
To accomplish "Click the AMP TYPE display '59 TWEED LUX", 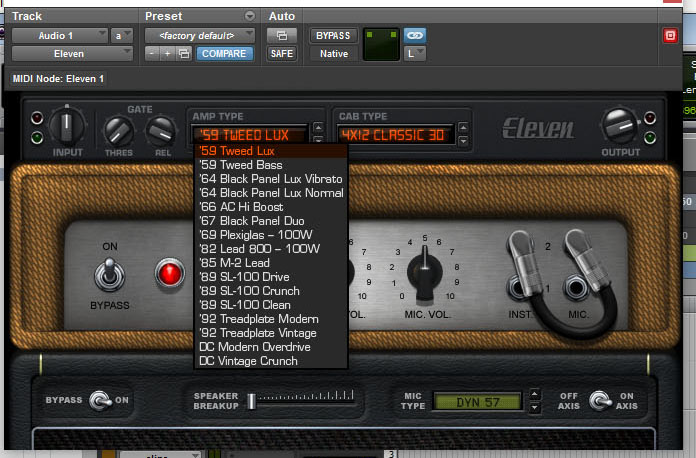I will click(249, 135).
